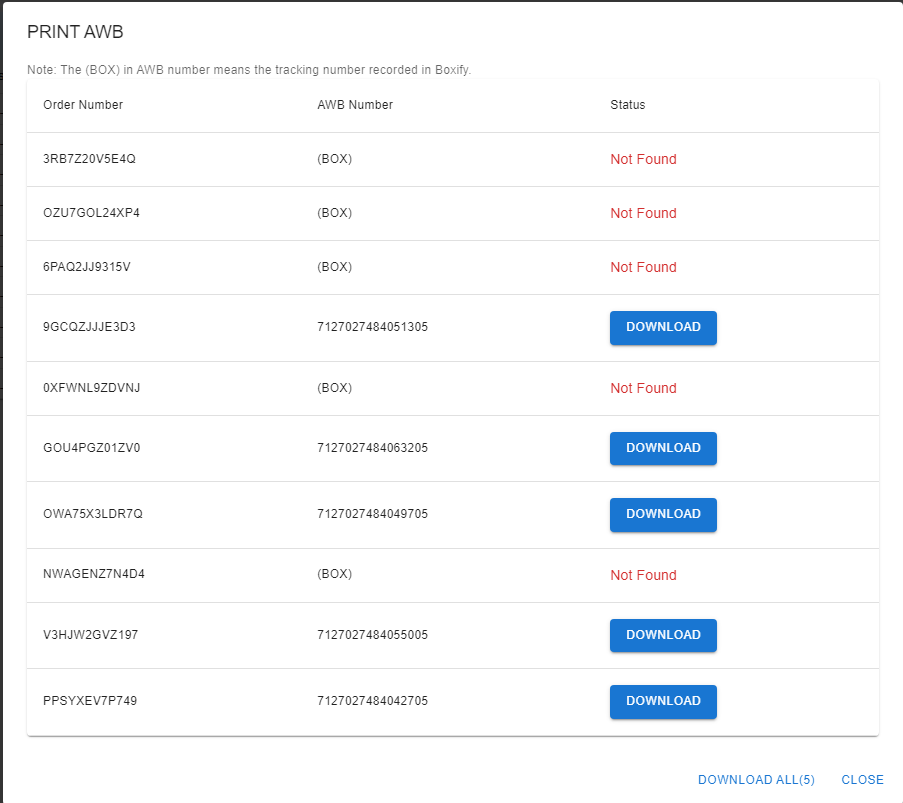Download the AWB for order GOU4PGZ01ZV0
The width and height of the screenshot is (903, 803).
pos(663,448)
